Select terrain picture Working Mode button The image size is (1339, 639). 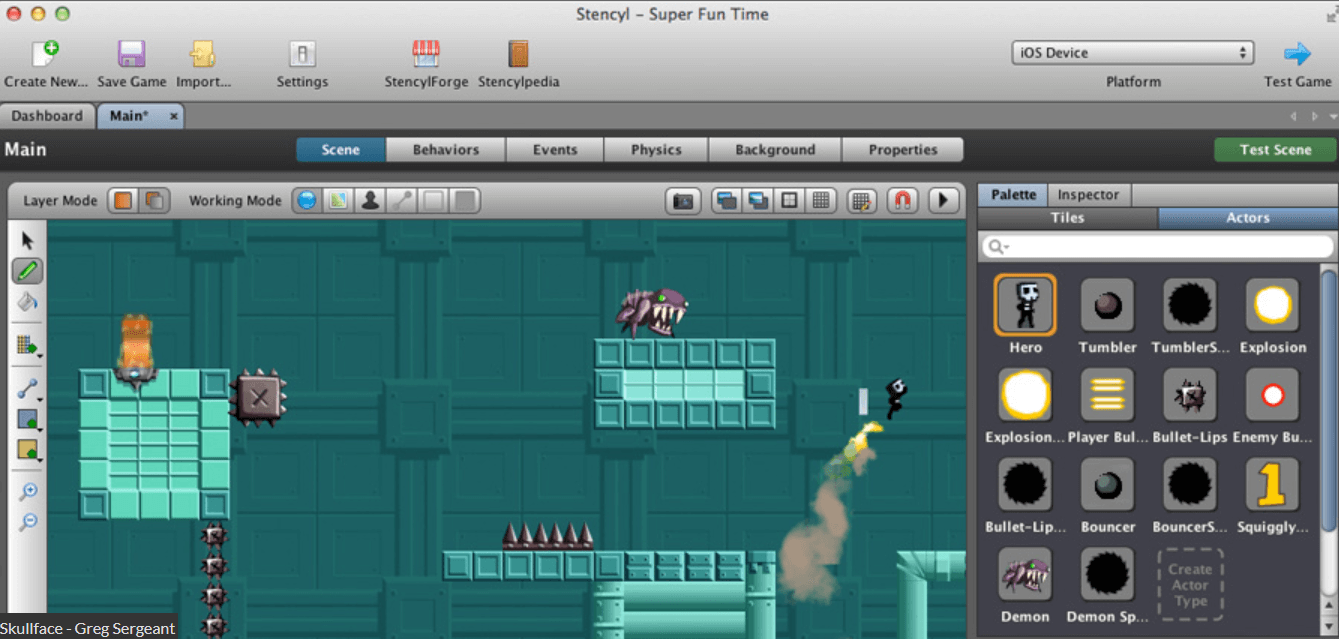pos(339,200)
